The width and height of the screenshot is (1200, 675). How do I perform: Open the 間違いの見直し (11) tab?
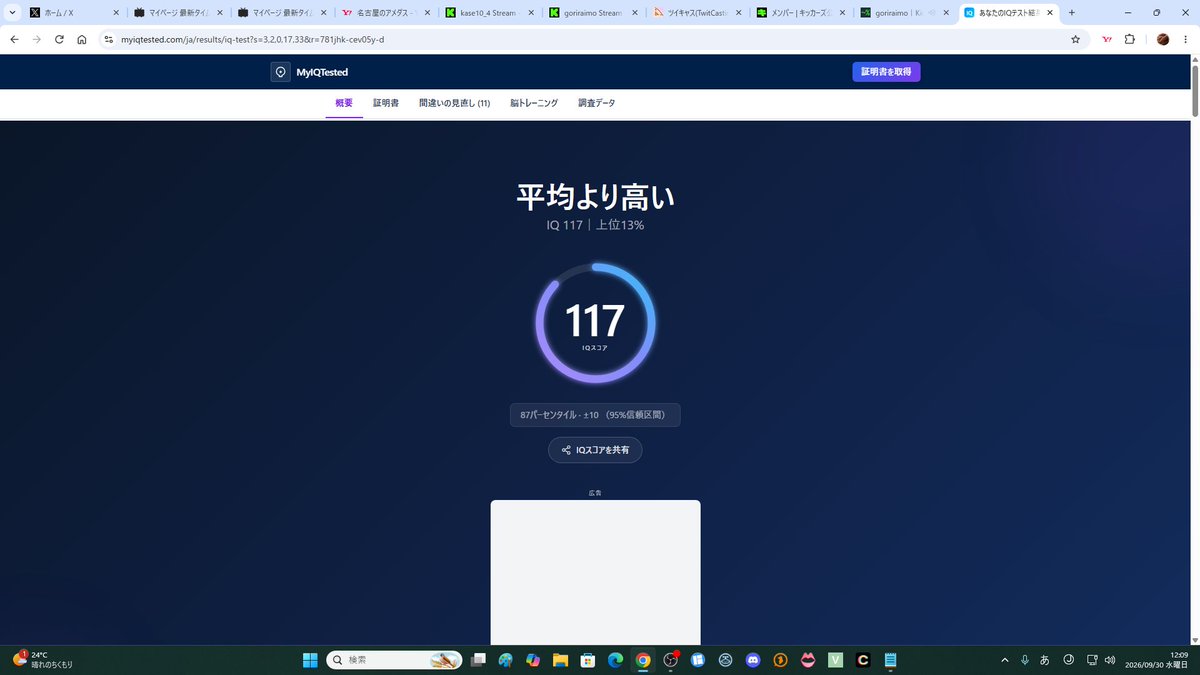(455, 103)
